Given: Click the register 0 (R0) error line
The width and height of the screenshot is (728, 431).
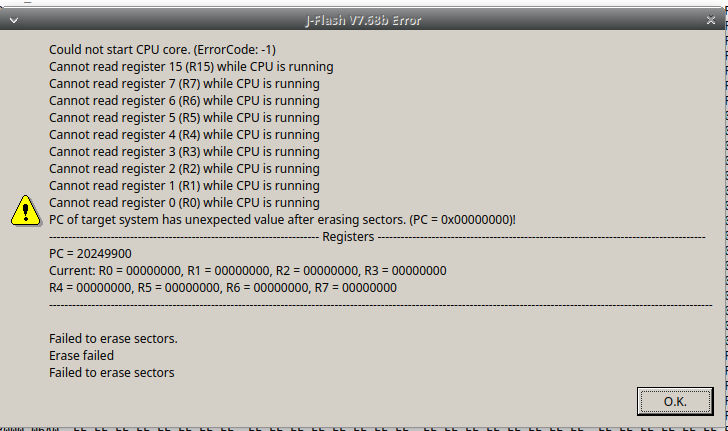Looking at the screenshot, I should 184,202.
